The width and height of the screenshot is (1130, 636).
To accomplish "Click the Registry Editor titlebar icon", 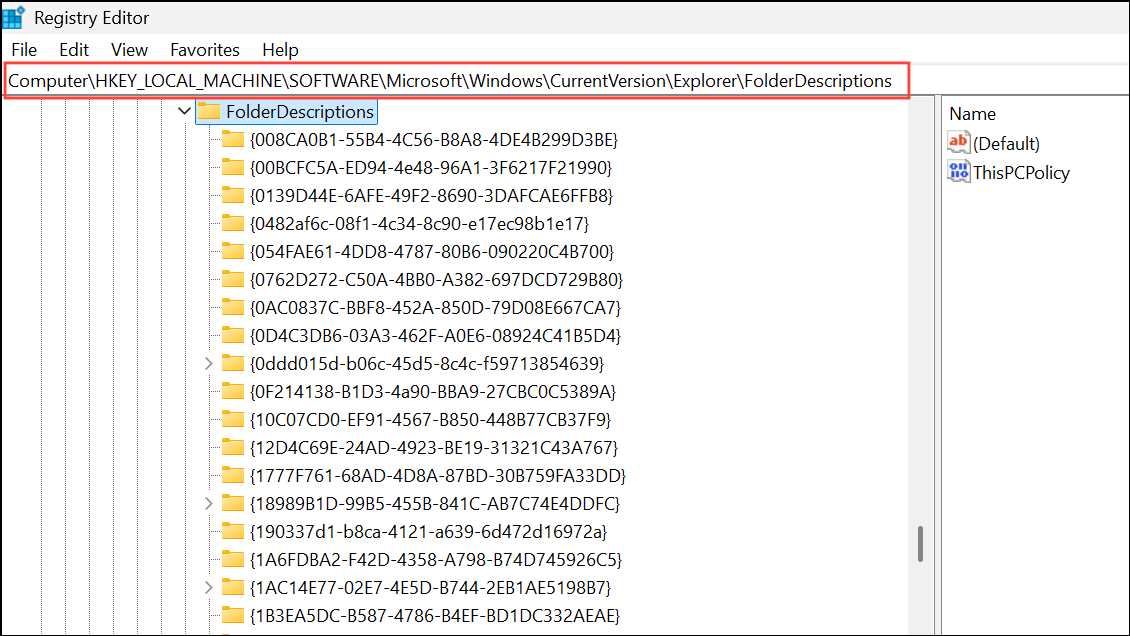I will (14, 16).
